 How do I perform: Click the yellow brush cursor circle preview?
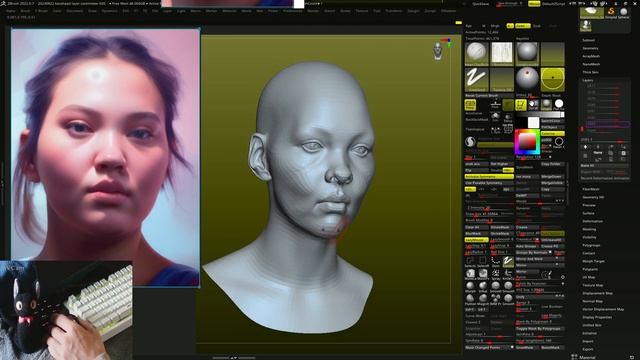553,79
